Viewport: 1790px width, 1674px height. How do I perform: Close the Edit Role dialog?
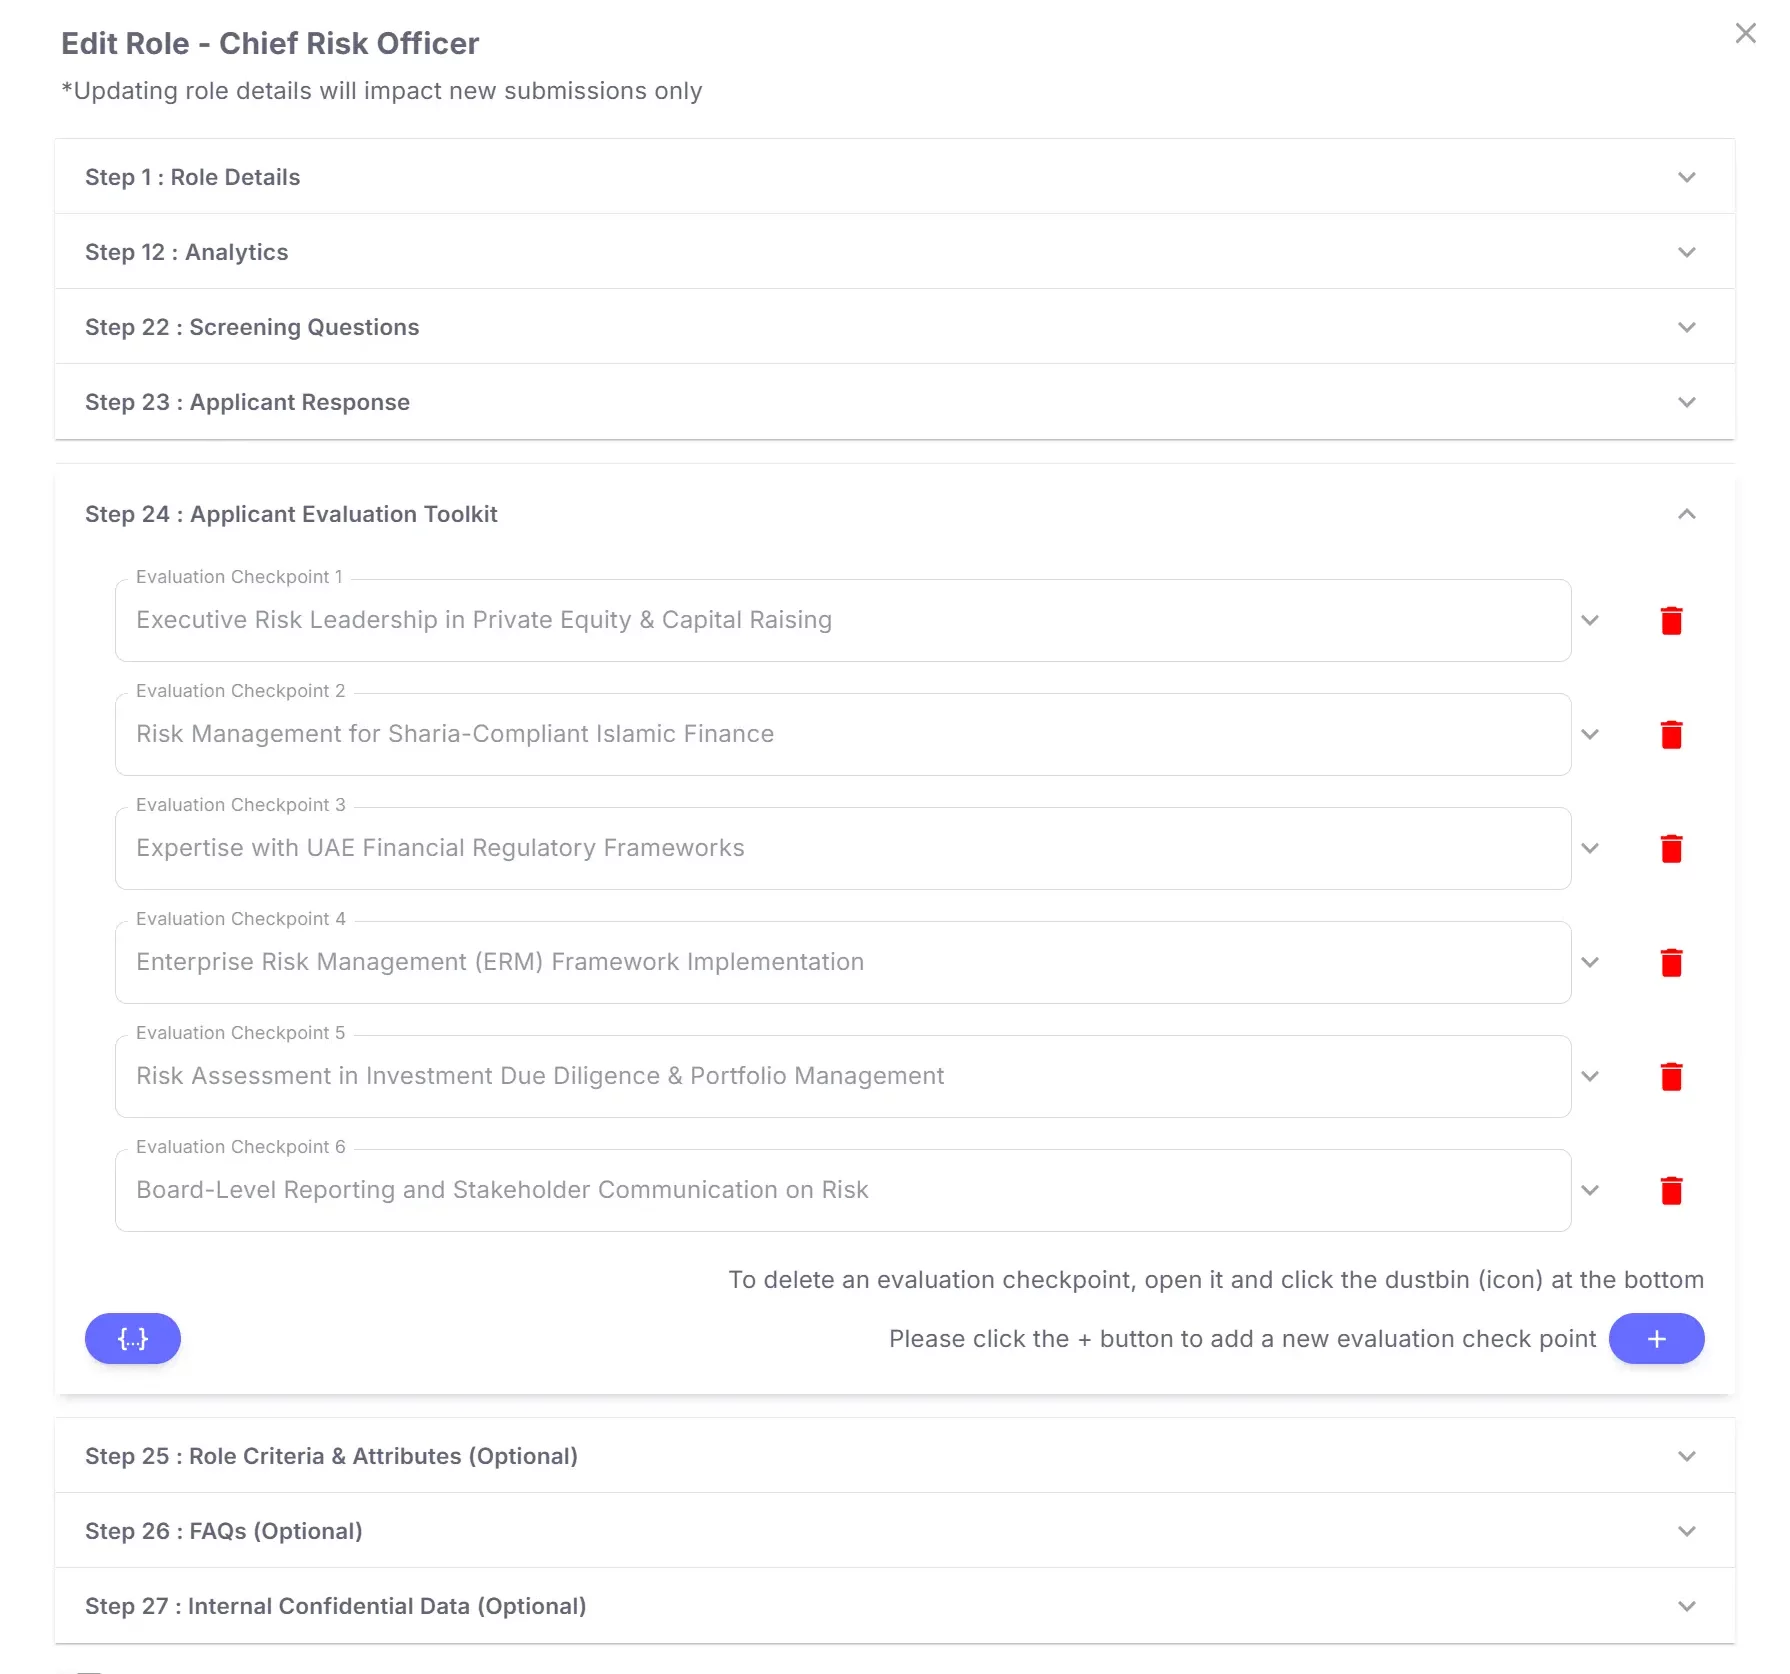click(1746, 33)
